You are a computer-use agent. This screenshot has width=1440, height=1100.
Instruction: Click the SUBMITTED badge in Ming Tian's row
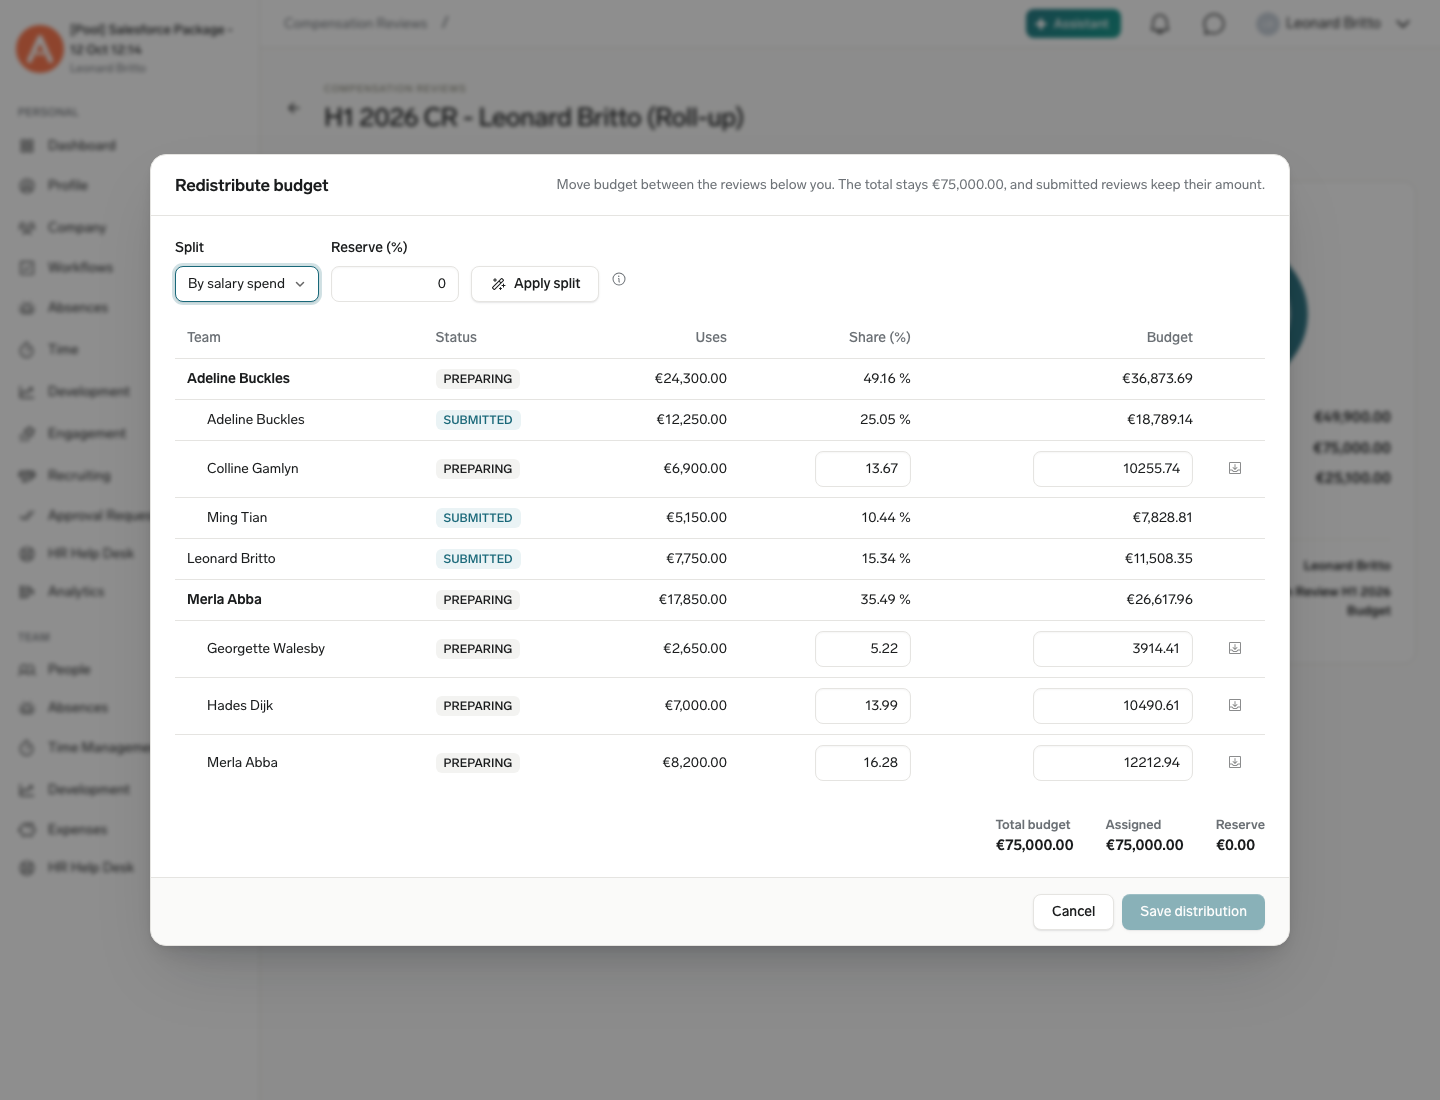pyautogui.click(x=478, y=518)
